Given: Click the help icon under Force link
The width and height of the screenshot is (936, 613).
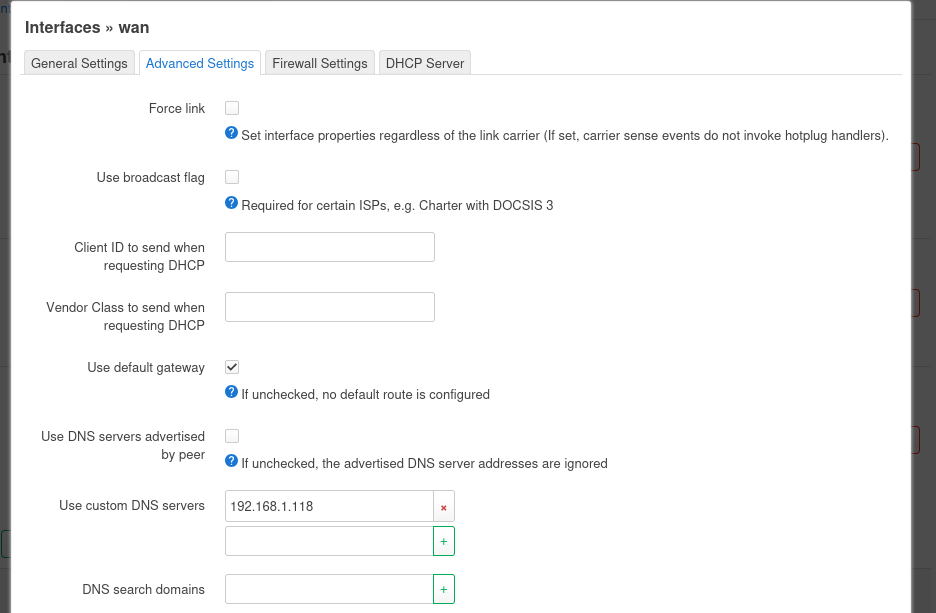Looking at the screenshot, I should 231,133.
